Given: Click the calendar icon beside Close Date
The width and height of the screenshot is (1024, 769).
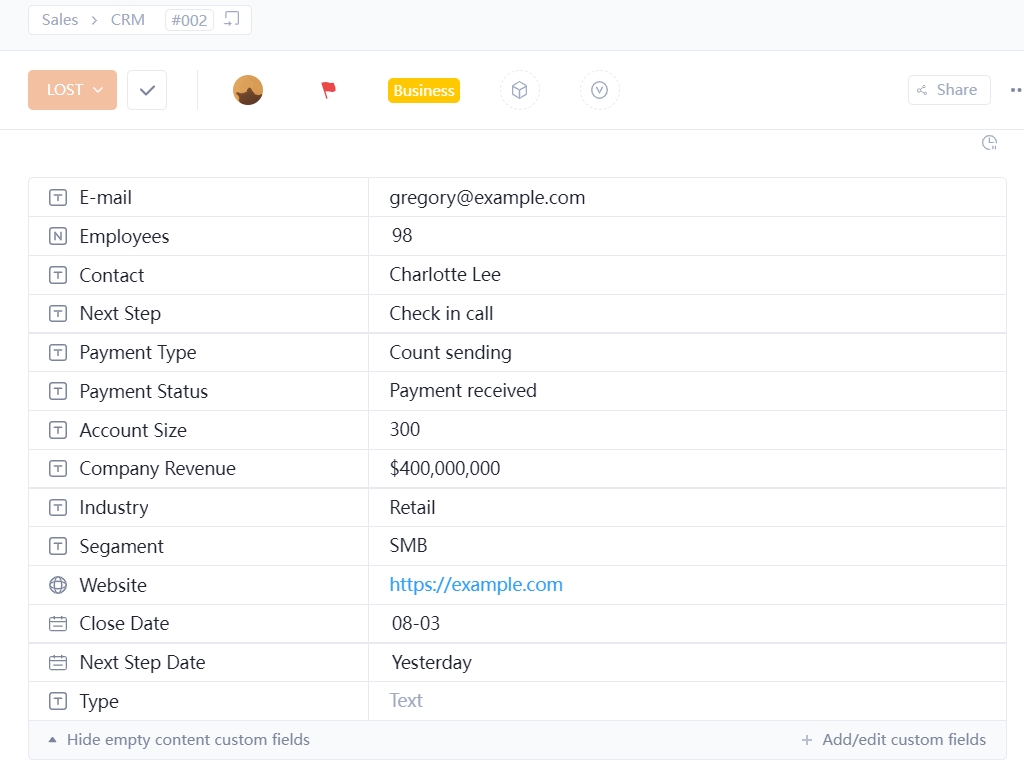Looking at the screenshot, I should coord(58,624).
